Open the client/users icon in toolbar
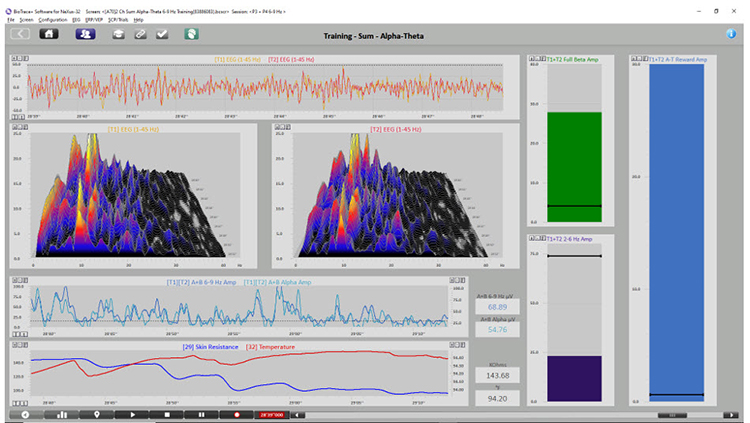This screenshot has height=423, width=750. (x=85, y=33)
